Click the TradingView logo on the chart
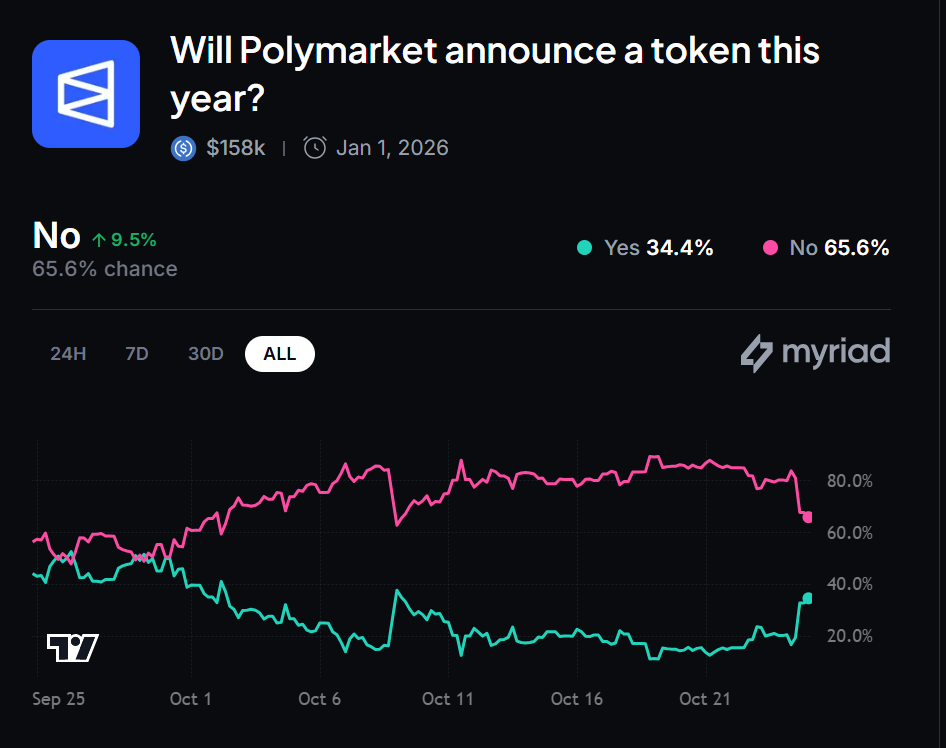946x748 pixels. coord(73,646)
